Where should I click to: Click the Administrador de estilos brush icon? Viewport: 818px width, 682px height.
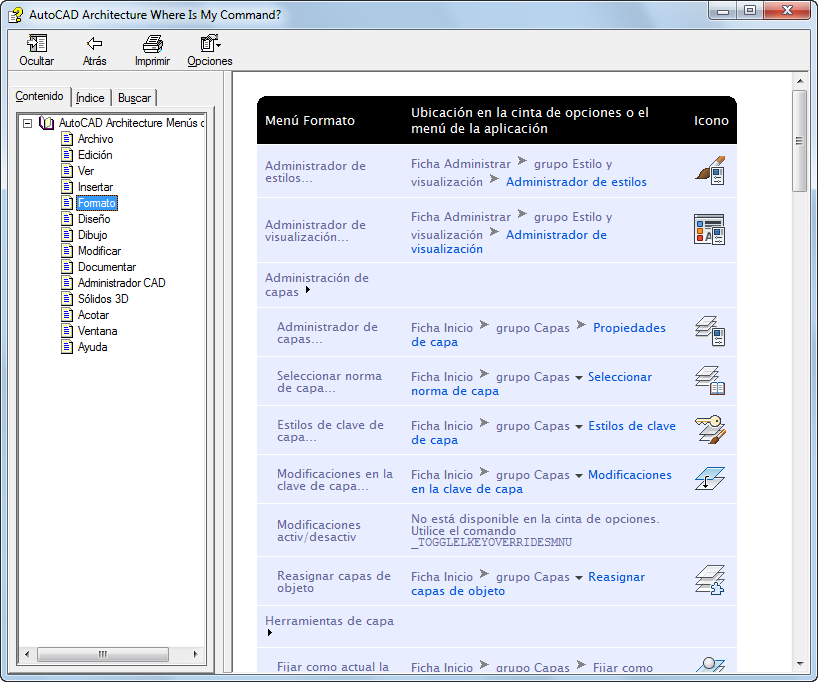pyautogui.click(x=709, y=170)
